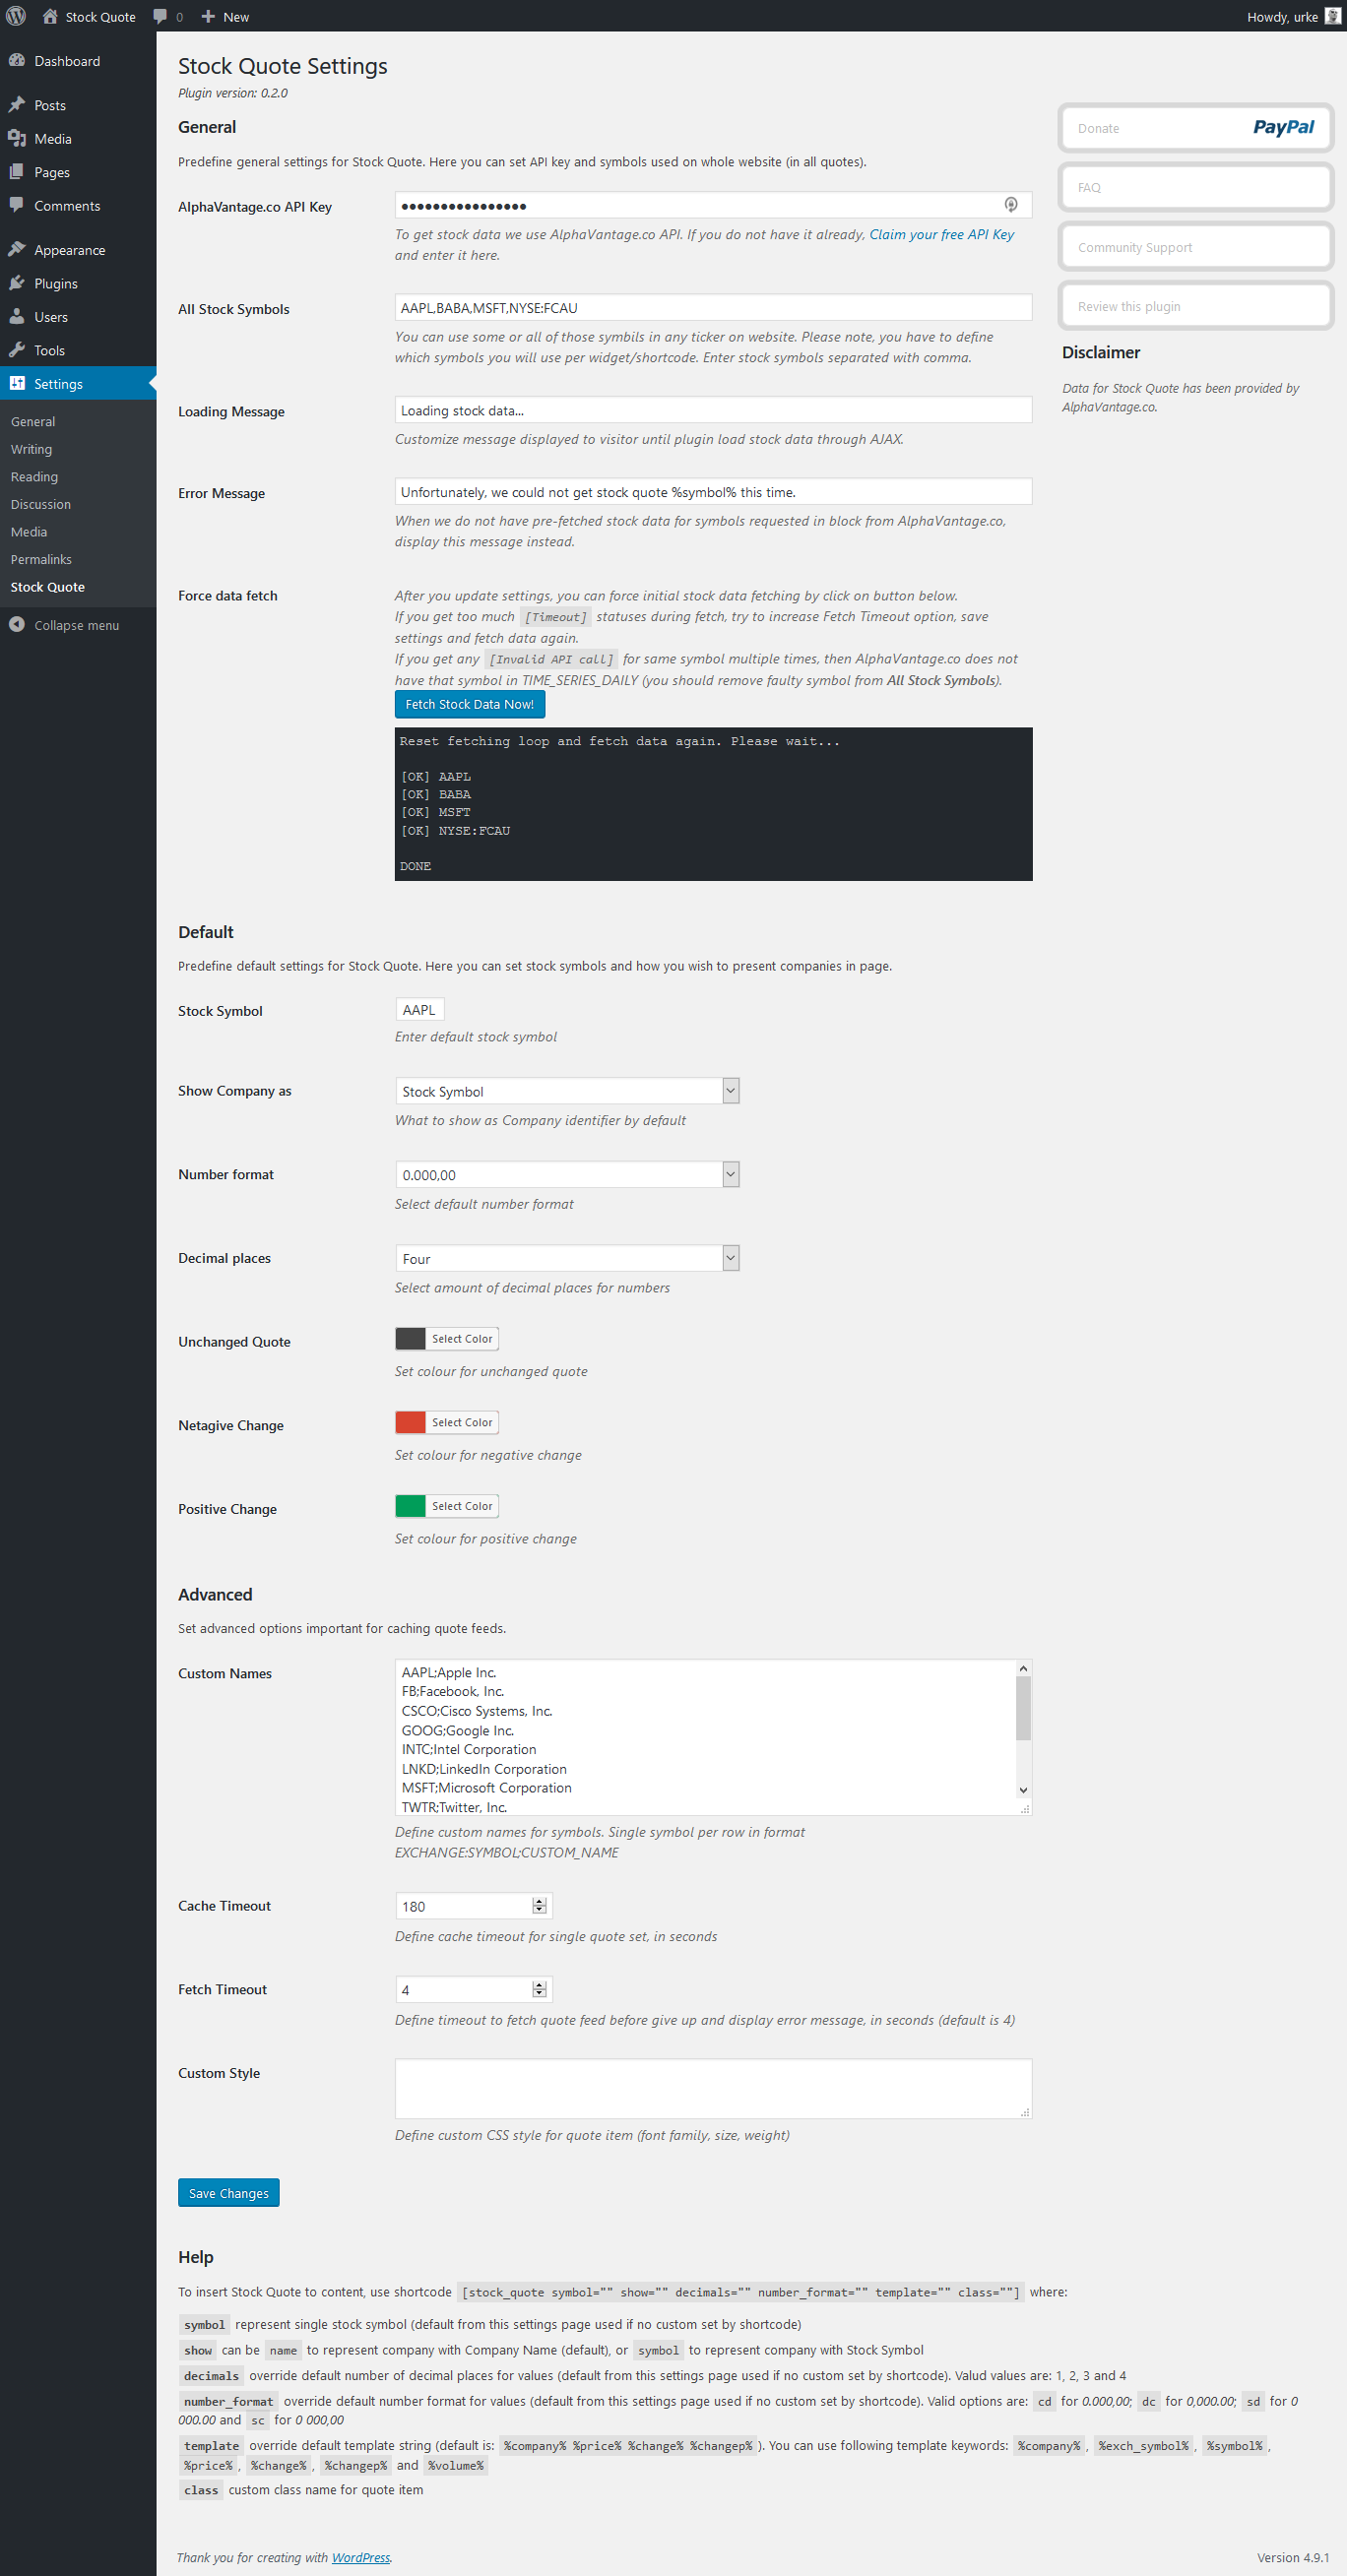The height and width of the screenshot is (2576, 1347).
Task: Click the Fetch Timeout number field
Action: pyautogui.click(x=473, y=1990)
